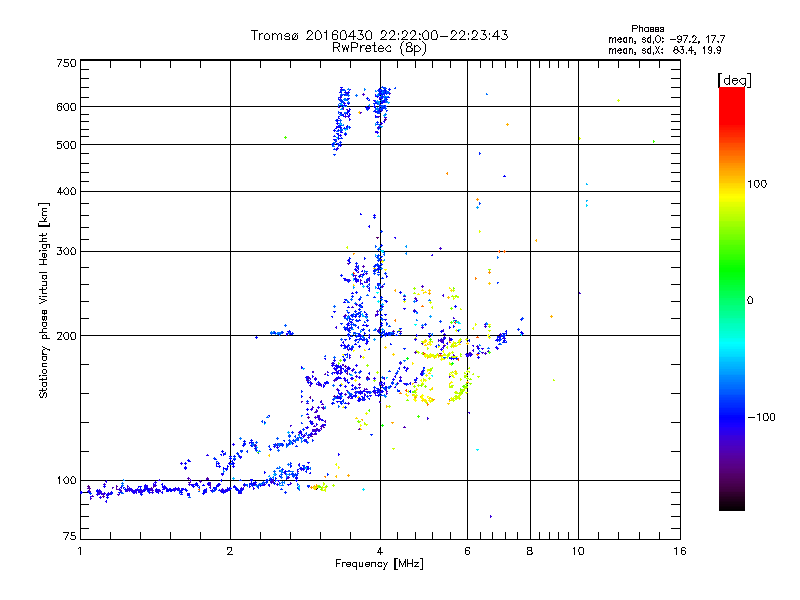Click the '6' frequency axis tick label
The image size is (800, 600).
(x=467, y=551)
